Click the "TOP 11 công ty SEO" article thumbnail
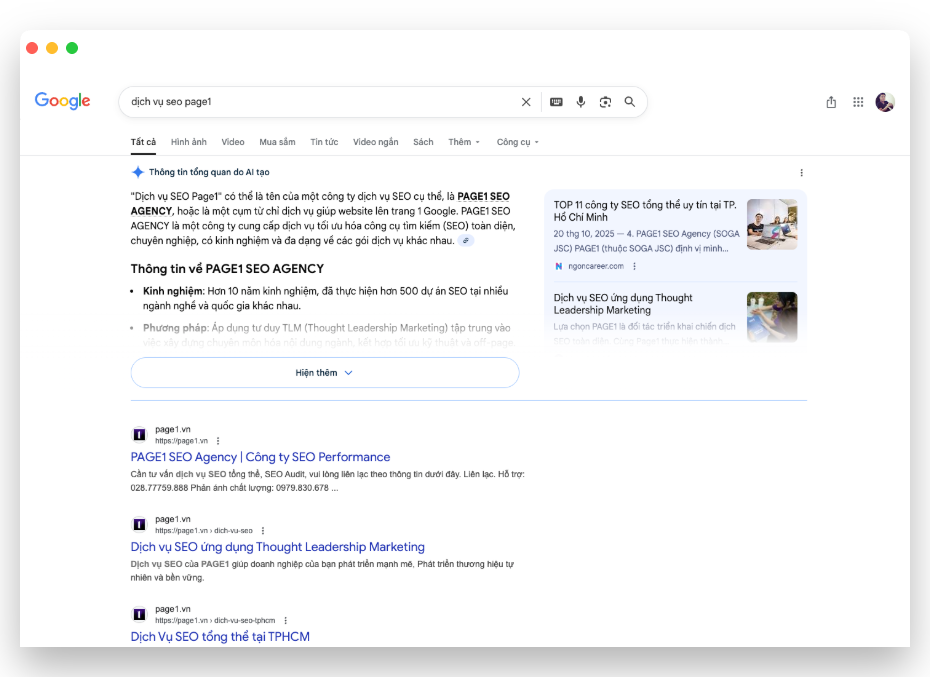Image resolution: width=930 pixels, height=677 pixels. tap(772, 224)
